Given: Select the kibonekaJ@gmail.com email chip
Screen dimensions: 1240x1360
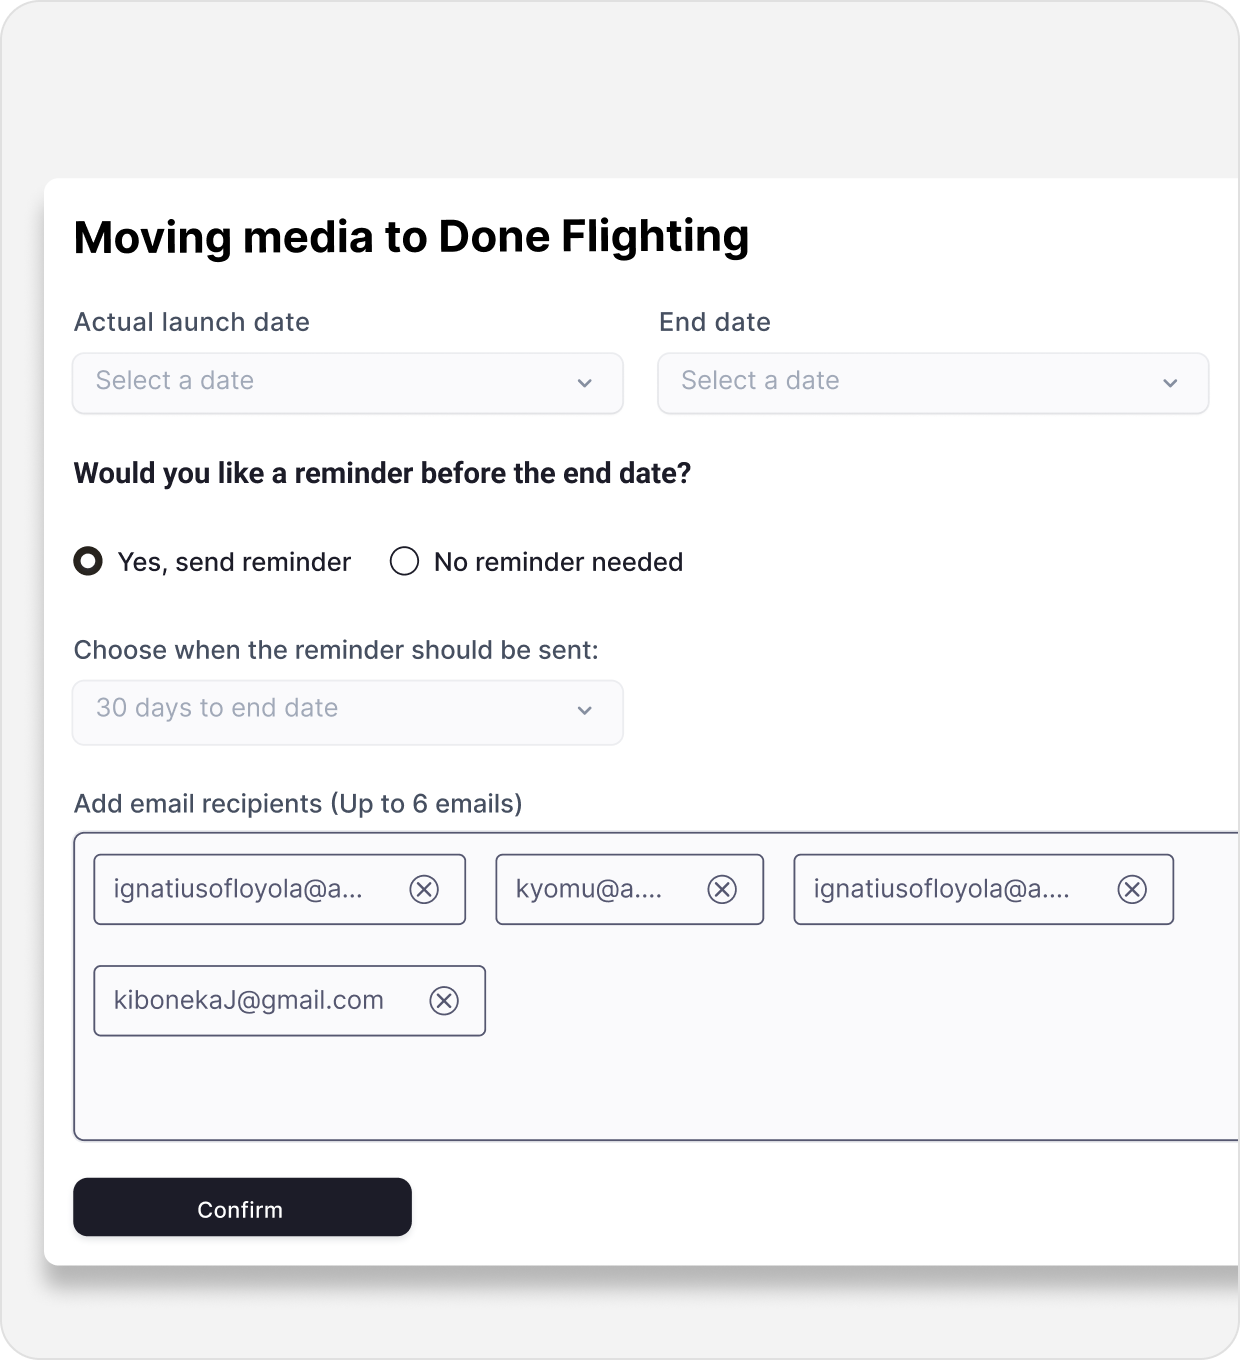Looking at the screenshot, I should click(249, 1000).
